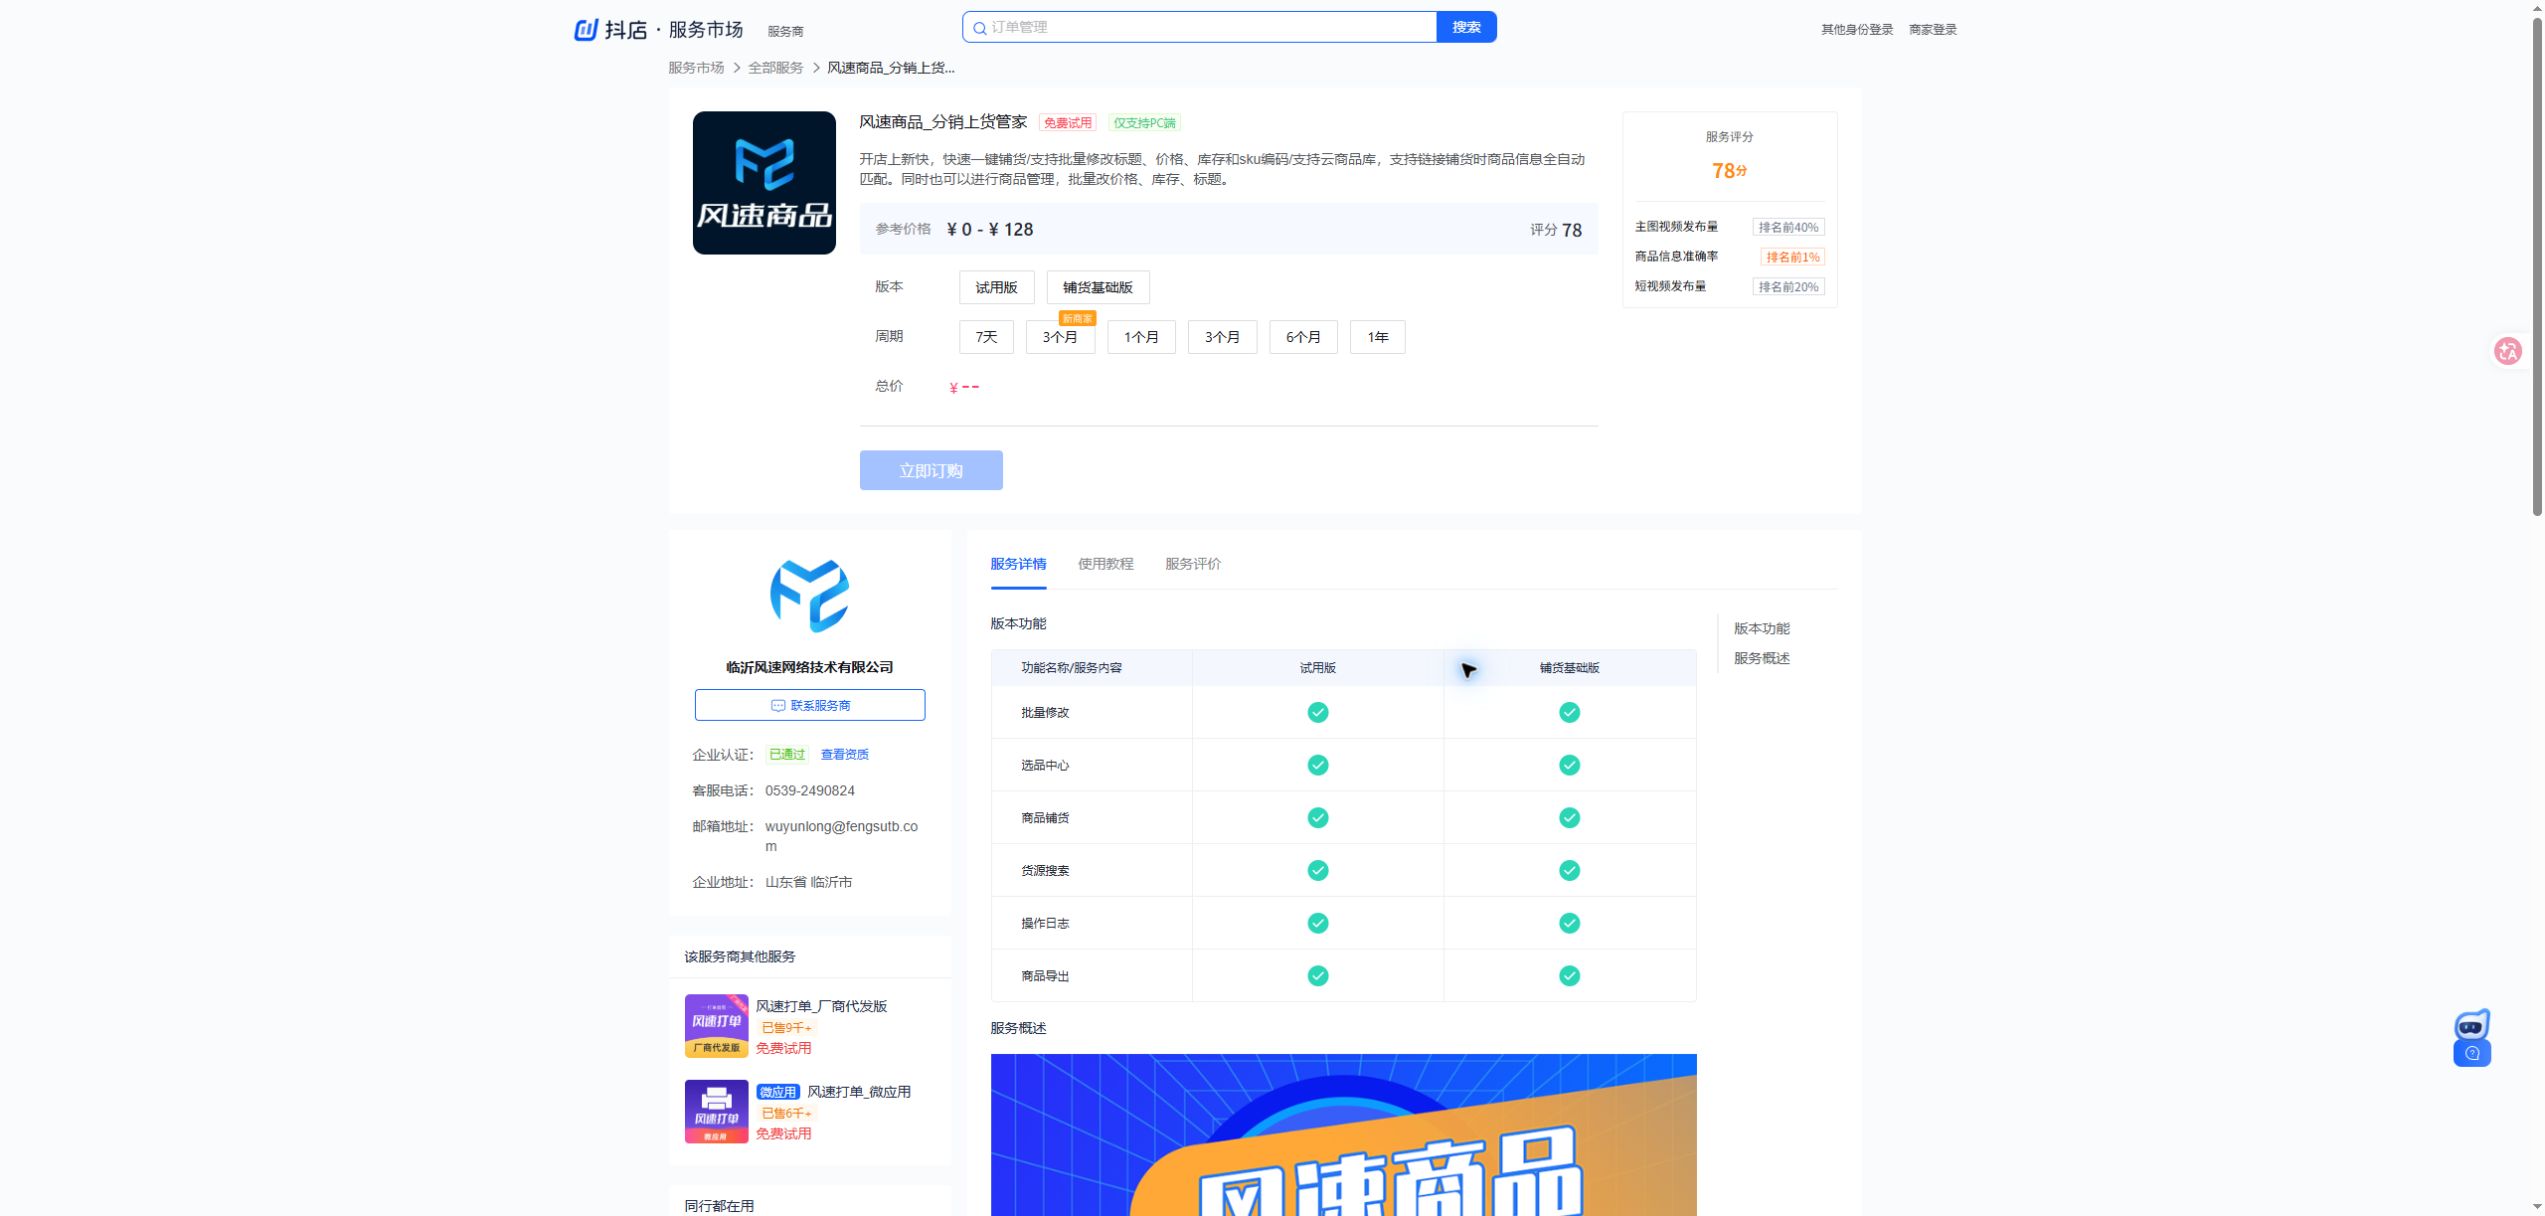Switch to the 使用教程 tab
This screenshot has width=2545, height=1216.
coord(1105,564)
